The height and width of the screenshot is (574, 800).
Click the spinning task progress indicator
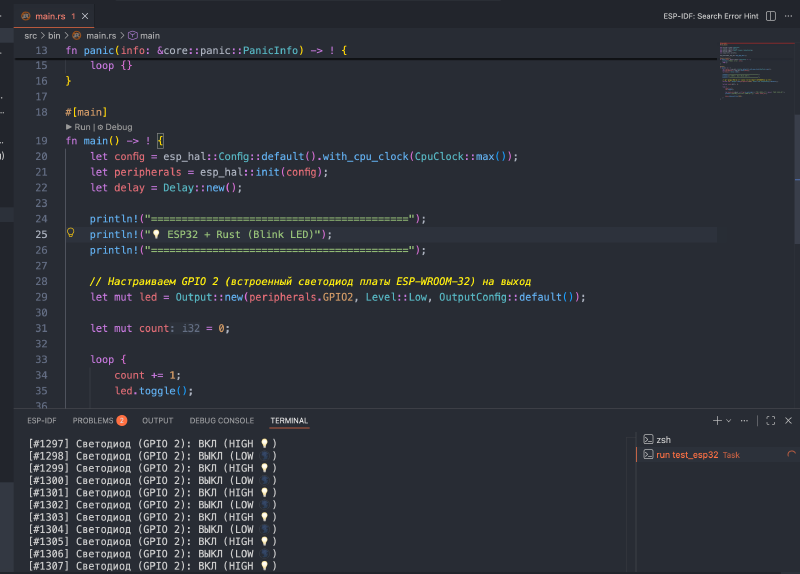[791, 455]
